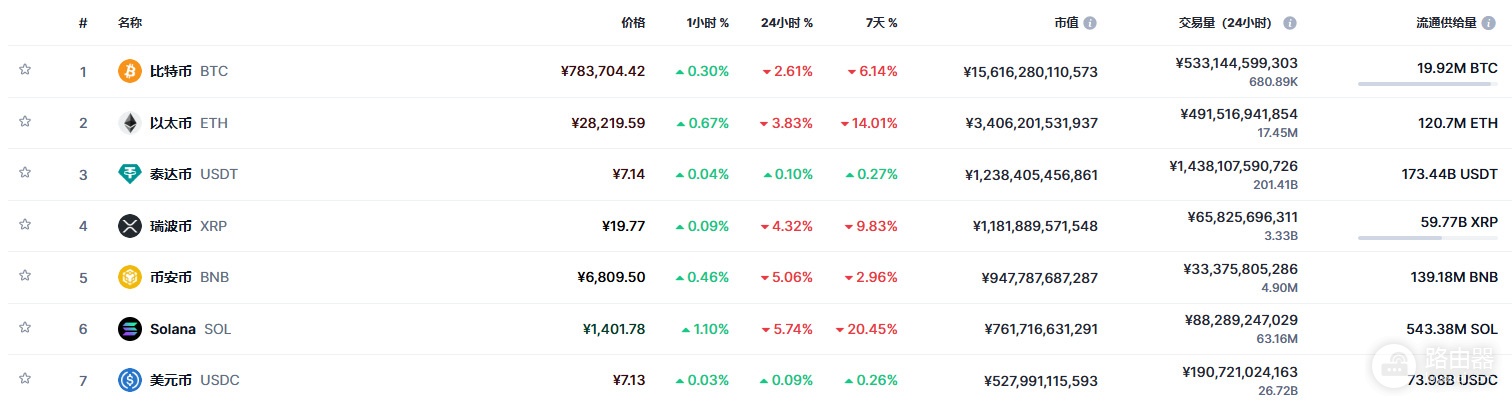The width and height of the screenshot is (1512, 406).
Task: Click the XRP coin logo
Action: click(130, 226)
